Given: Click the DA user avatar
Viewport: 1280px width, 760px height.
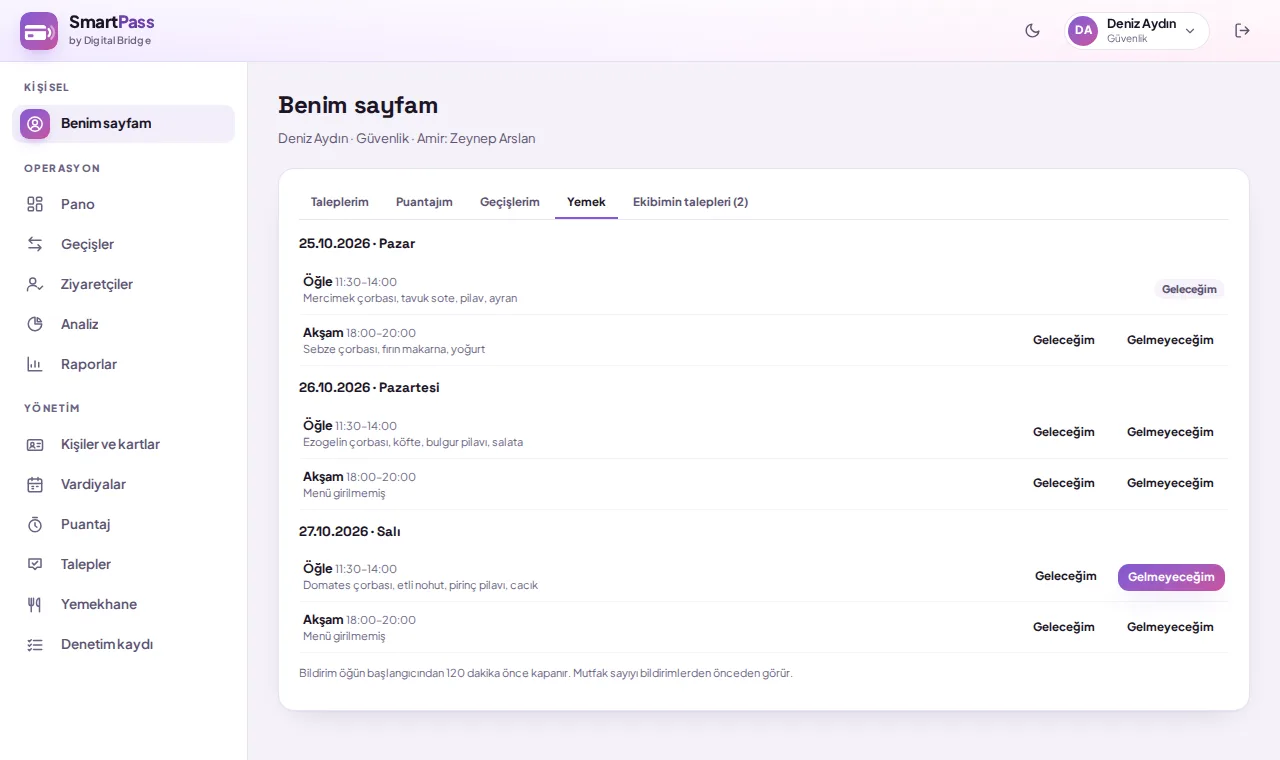Looking at the screenshot, I should pyautogui.click(x=1083, y=31).
